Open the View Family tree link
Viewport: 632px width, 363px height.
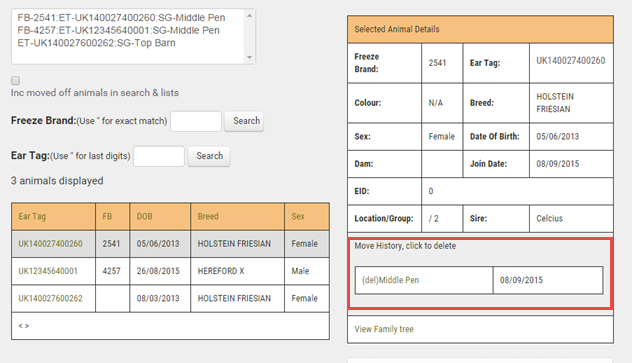coord(384,329)
